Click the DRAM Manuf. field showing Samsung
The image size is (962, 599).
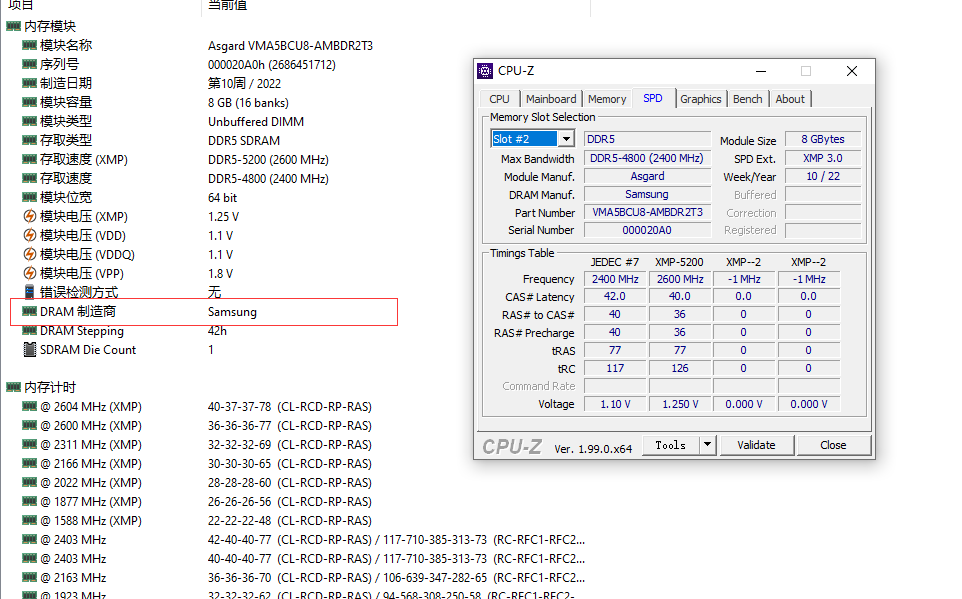pos(647,195)
